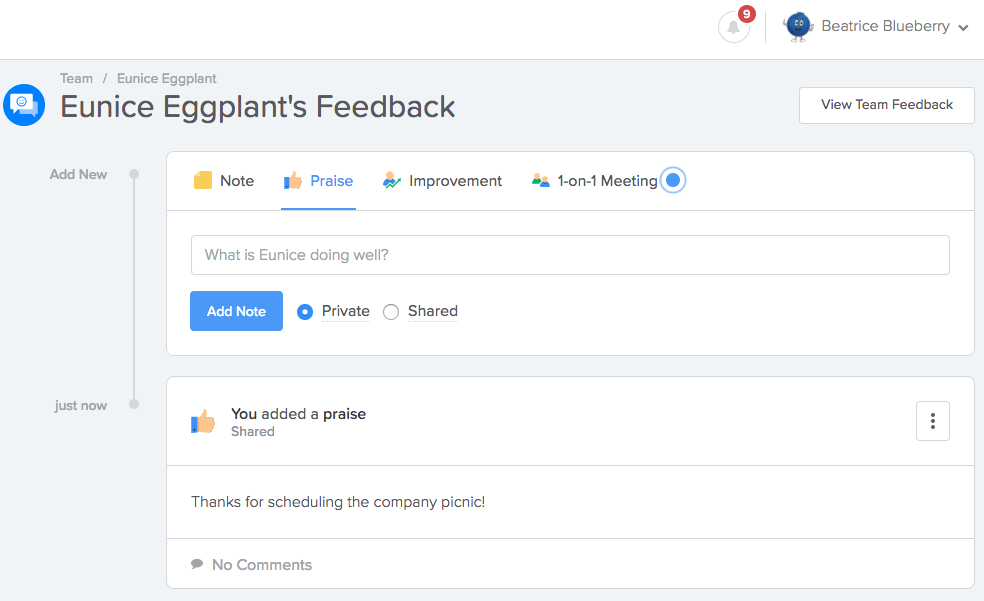Select the Private radio button
984x601 pixels.
(x=305, y=312)
